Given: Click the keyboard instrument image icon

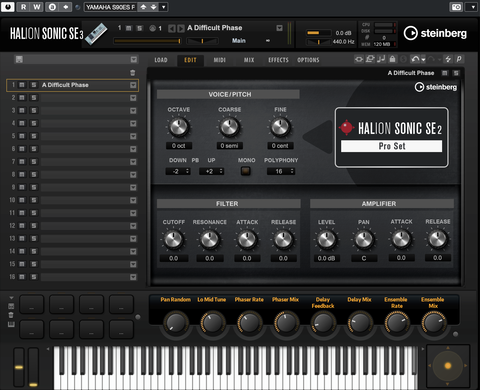Looking at the screenshot, I should pyautogui.click(x=96, y=34).
